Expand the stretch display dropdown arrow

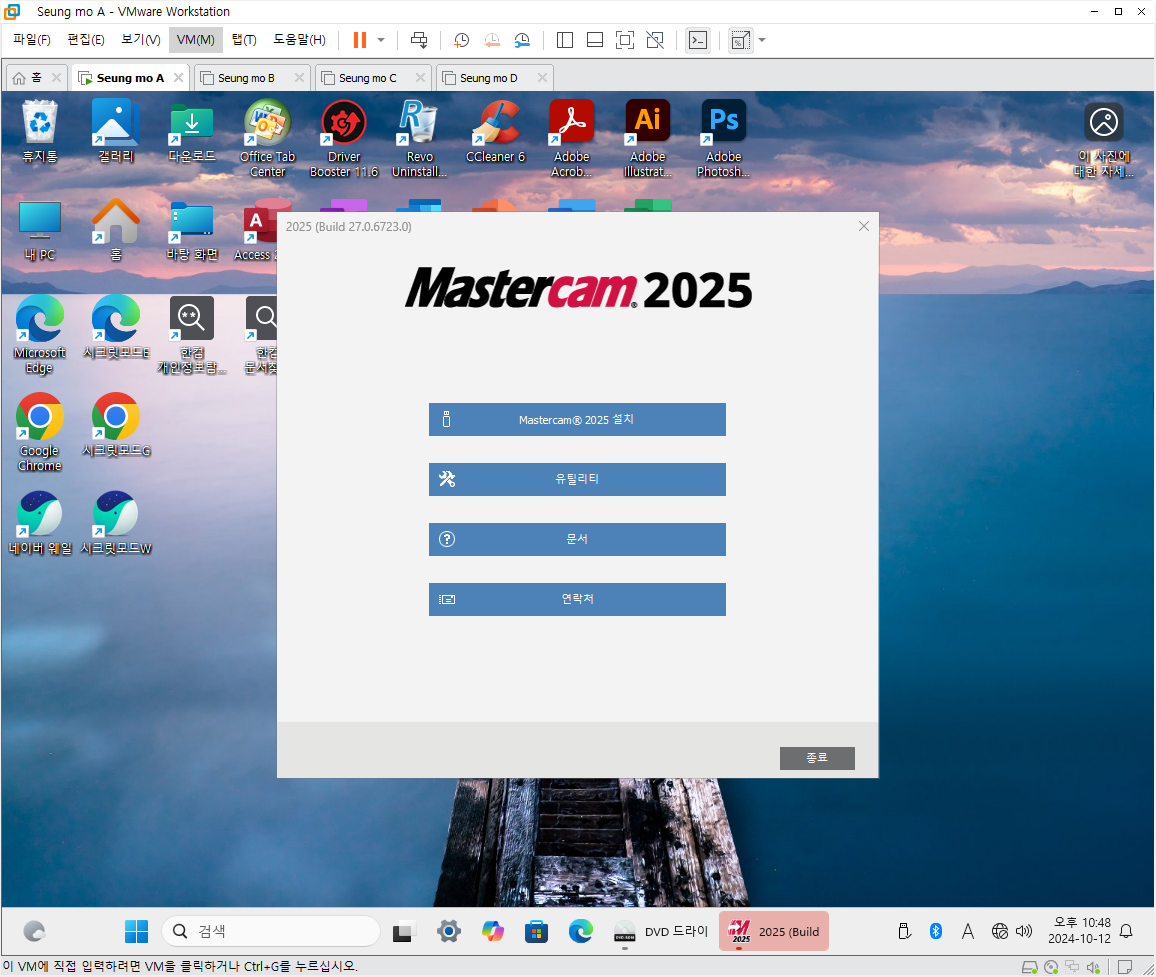(762, 40)
